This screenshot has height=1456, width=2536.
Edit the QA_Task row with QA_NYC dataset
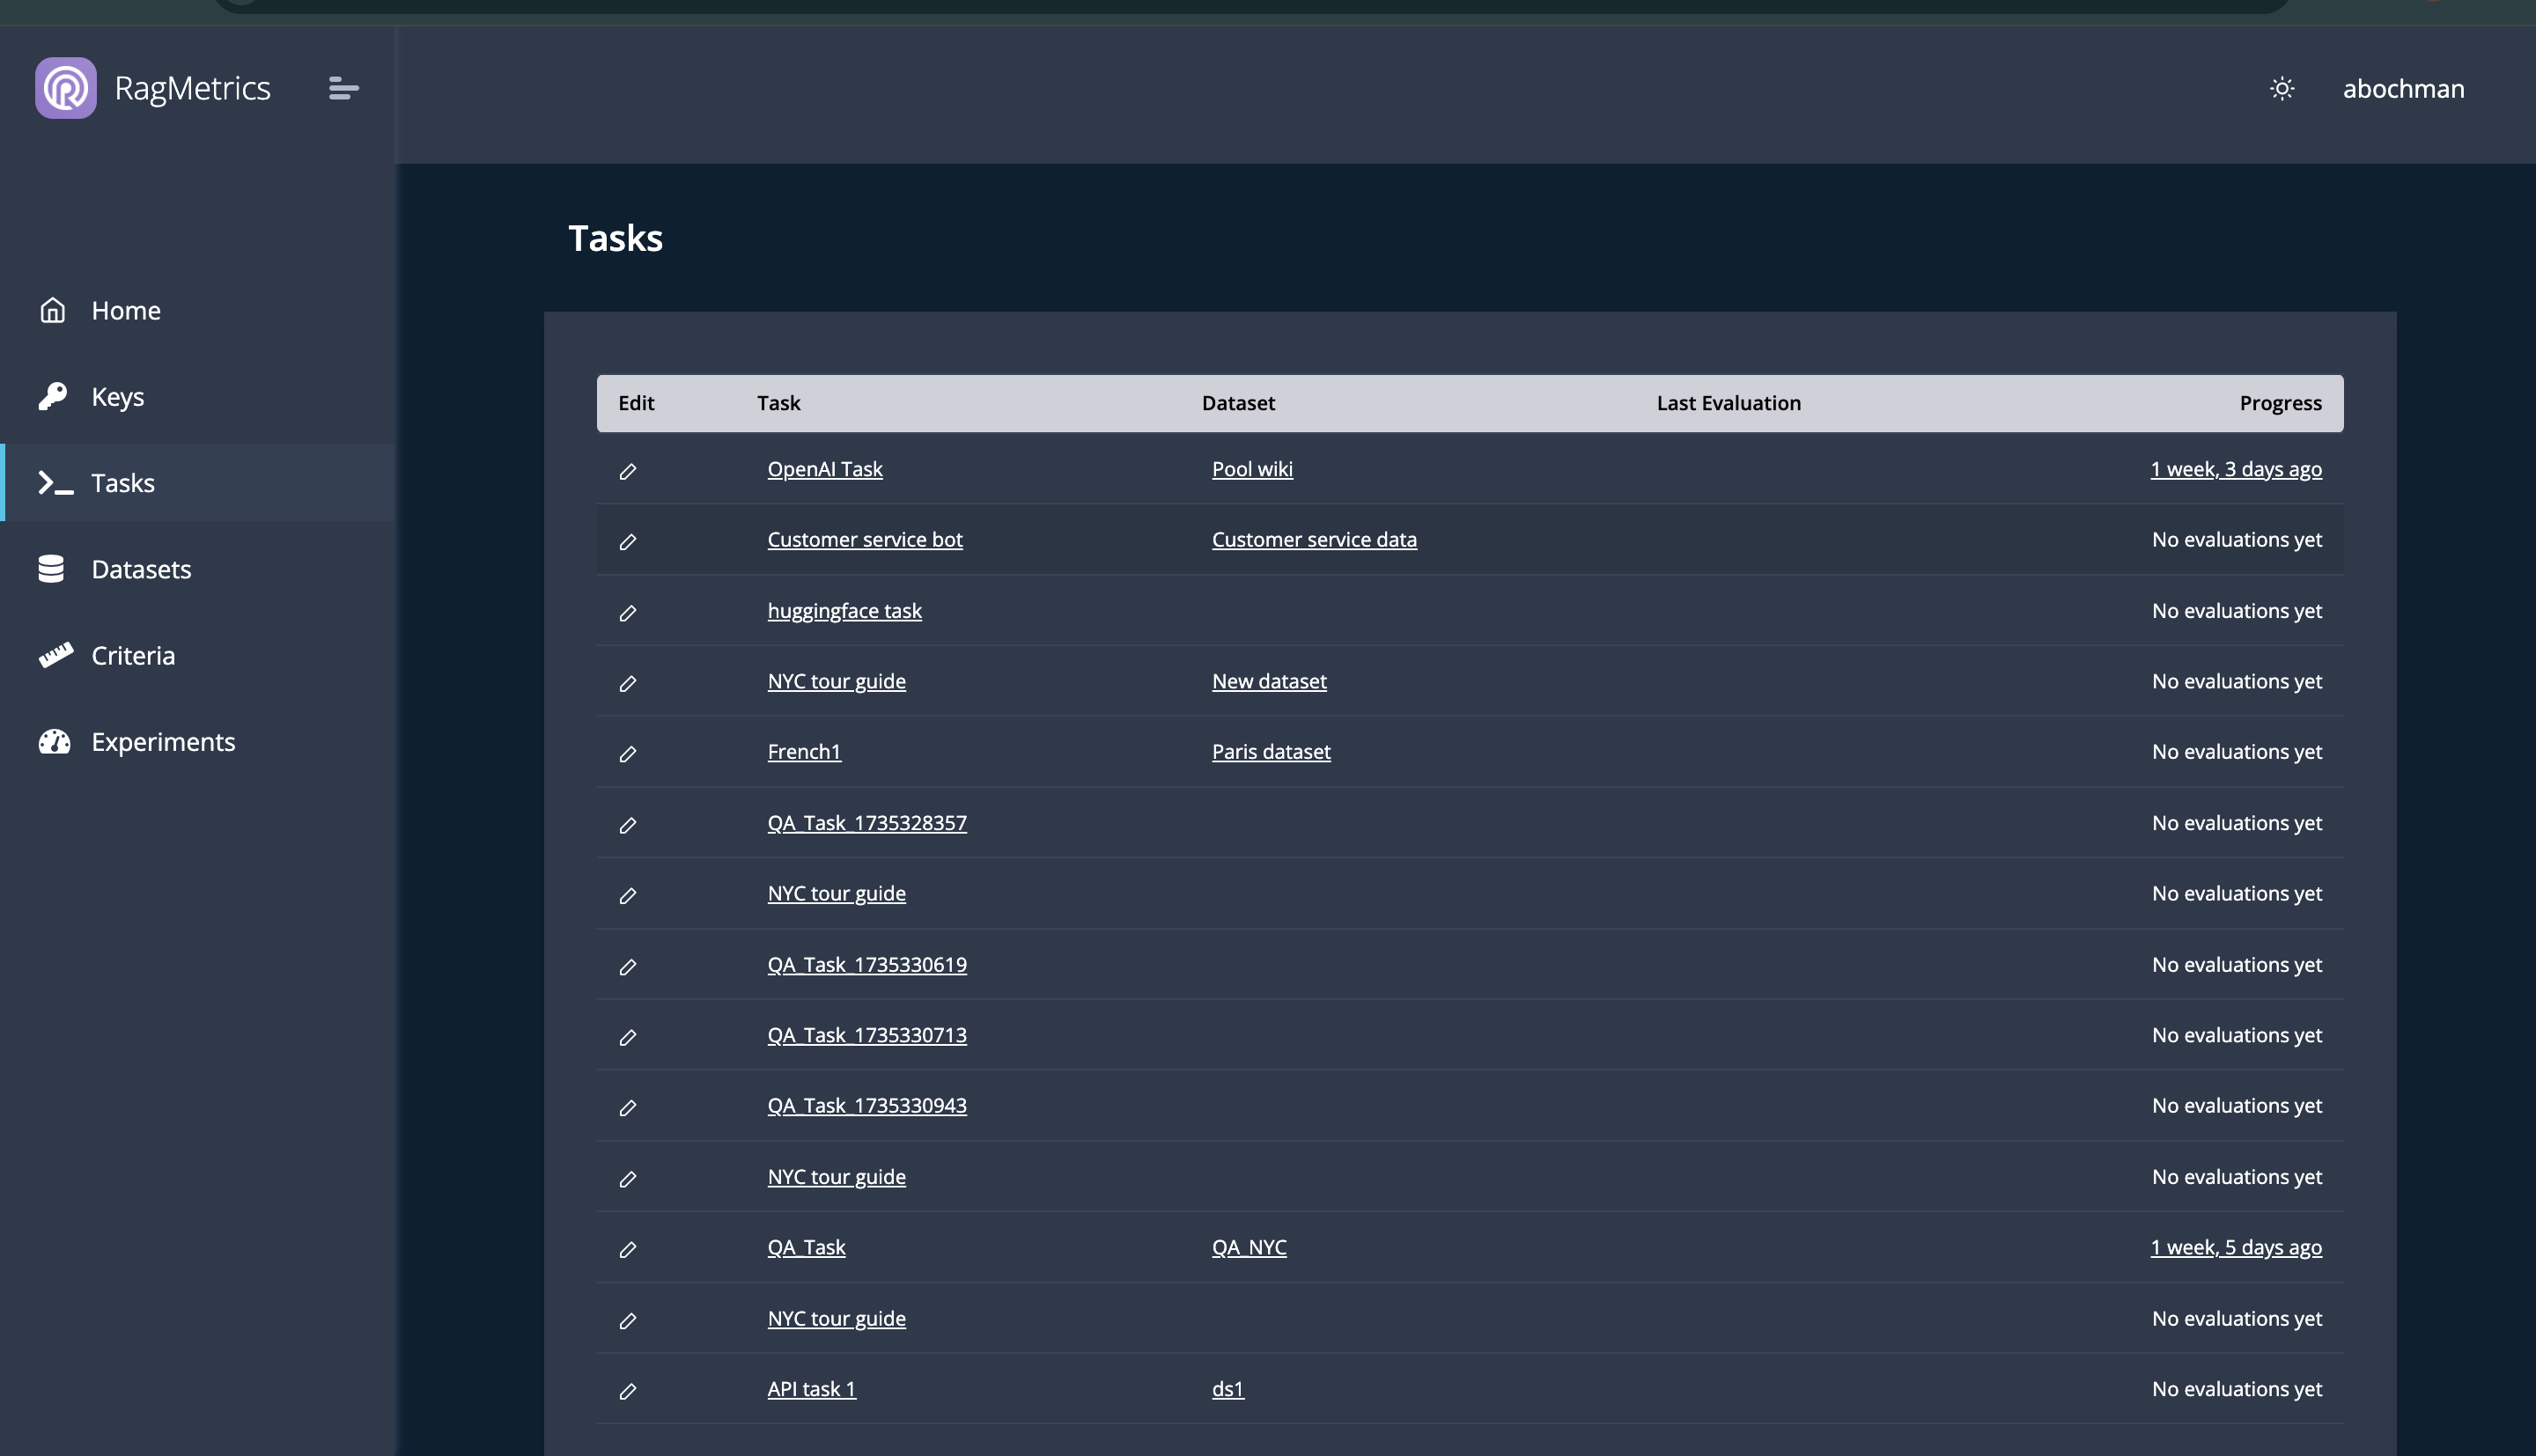[628, 1250]
